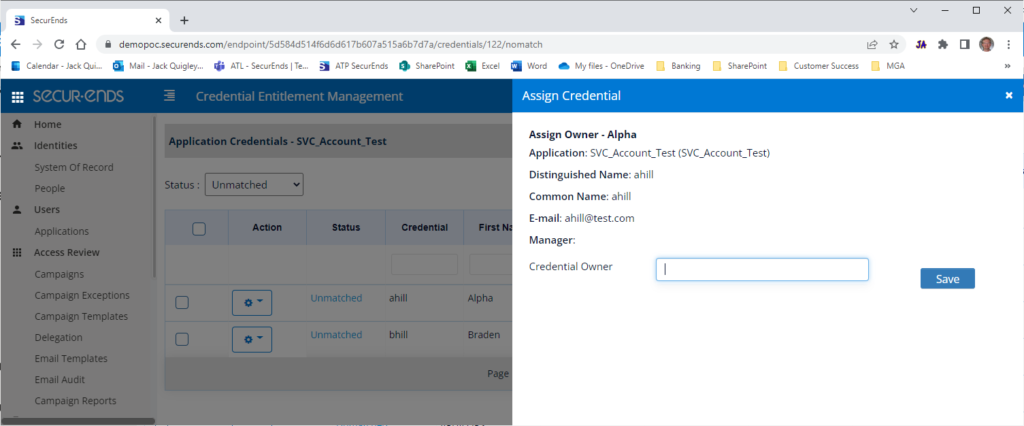Click the browser back arrow
The image size is (1024, 426).
click(16, 44)
